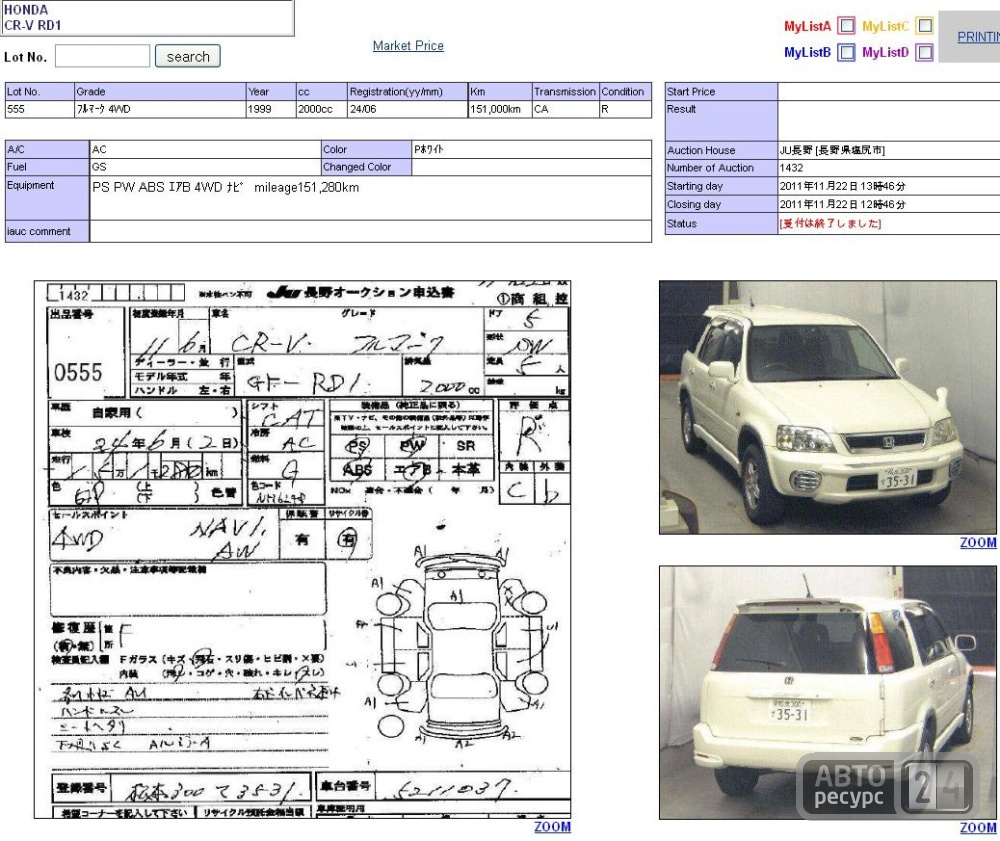This screenshot has width=1000, height=841.
Task: Select the red Status message
Action: 830,223
